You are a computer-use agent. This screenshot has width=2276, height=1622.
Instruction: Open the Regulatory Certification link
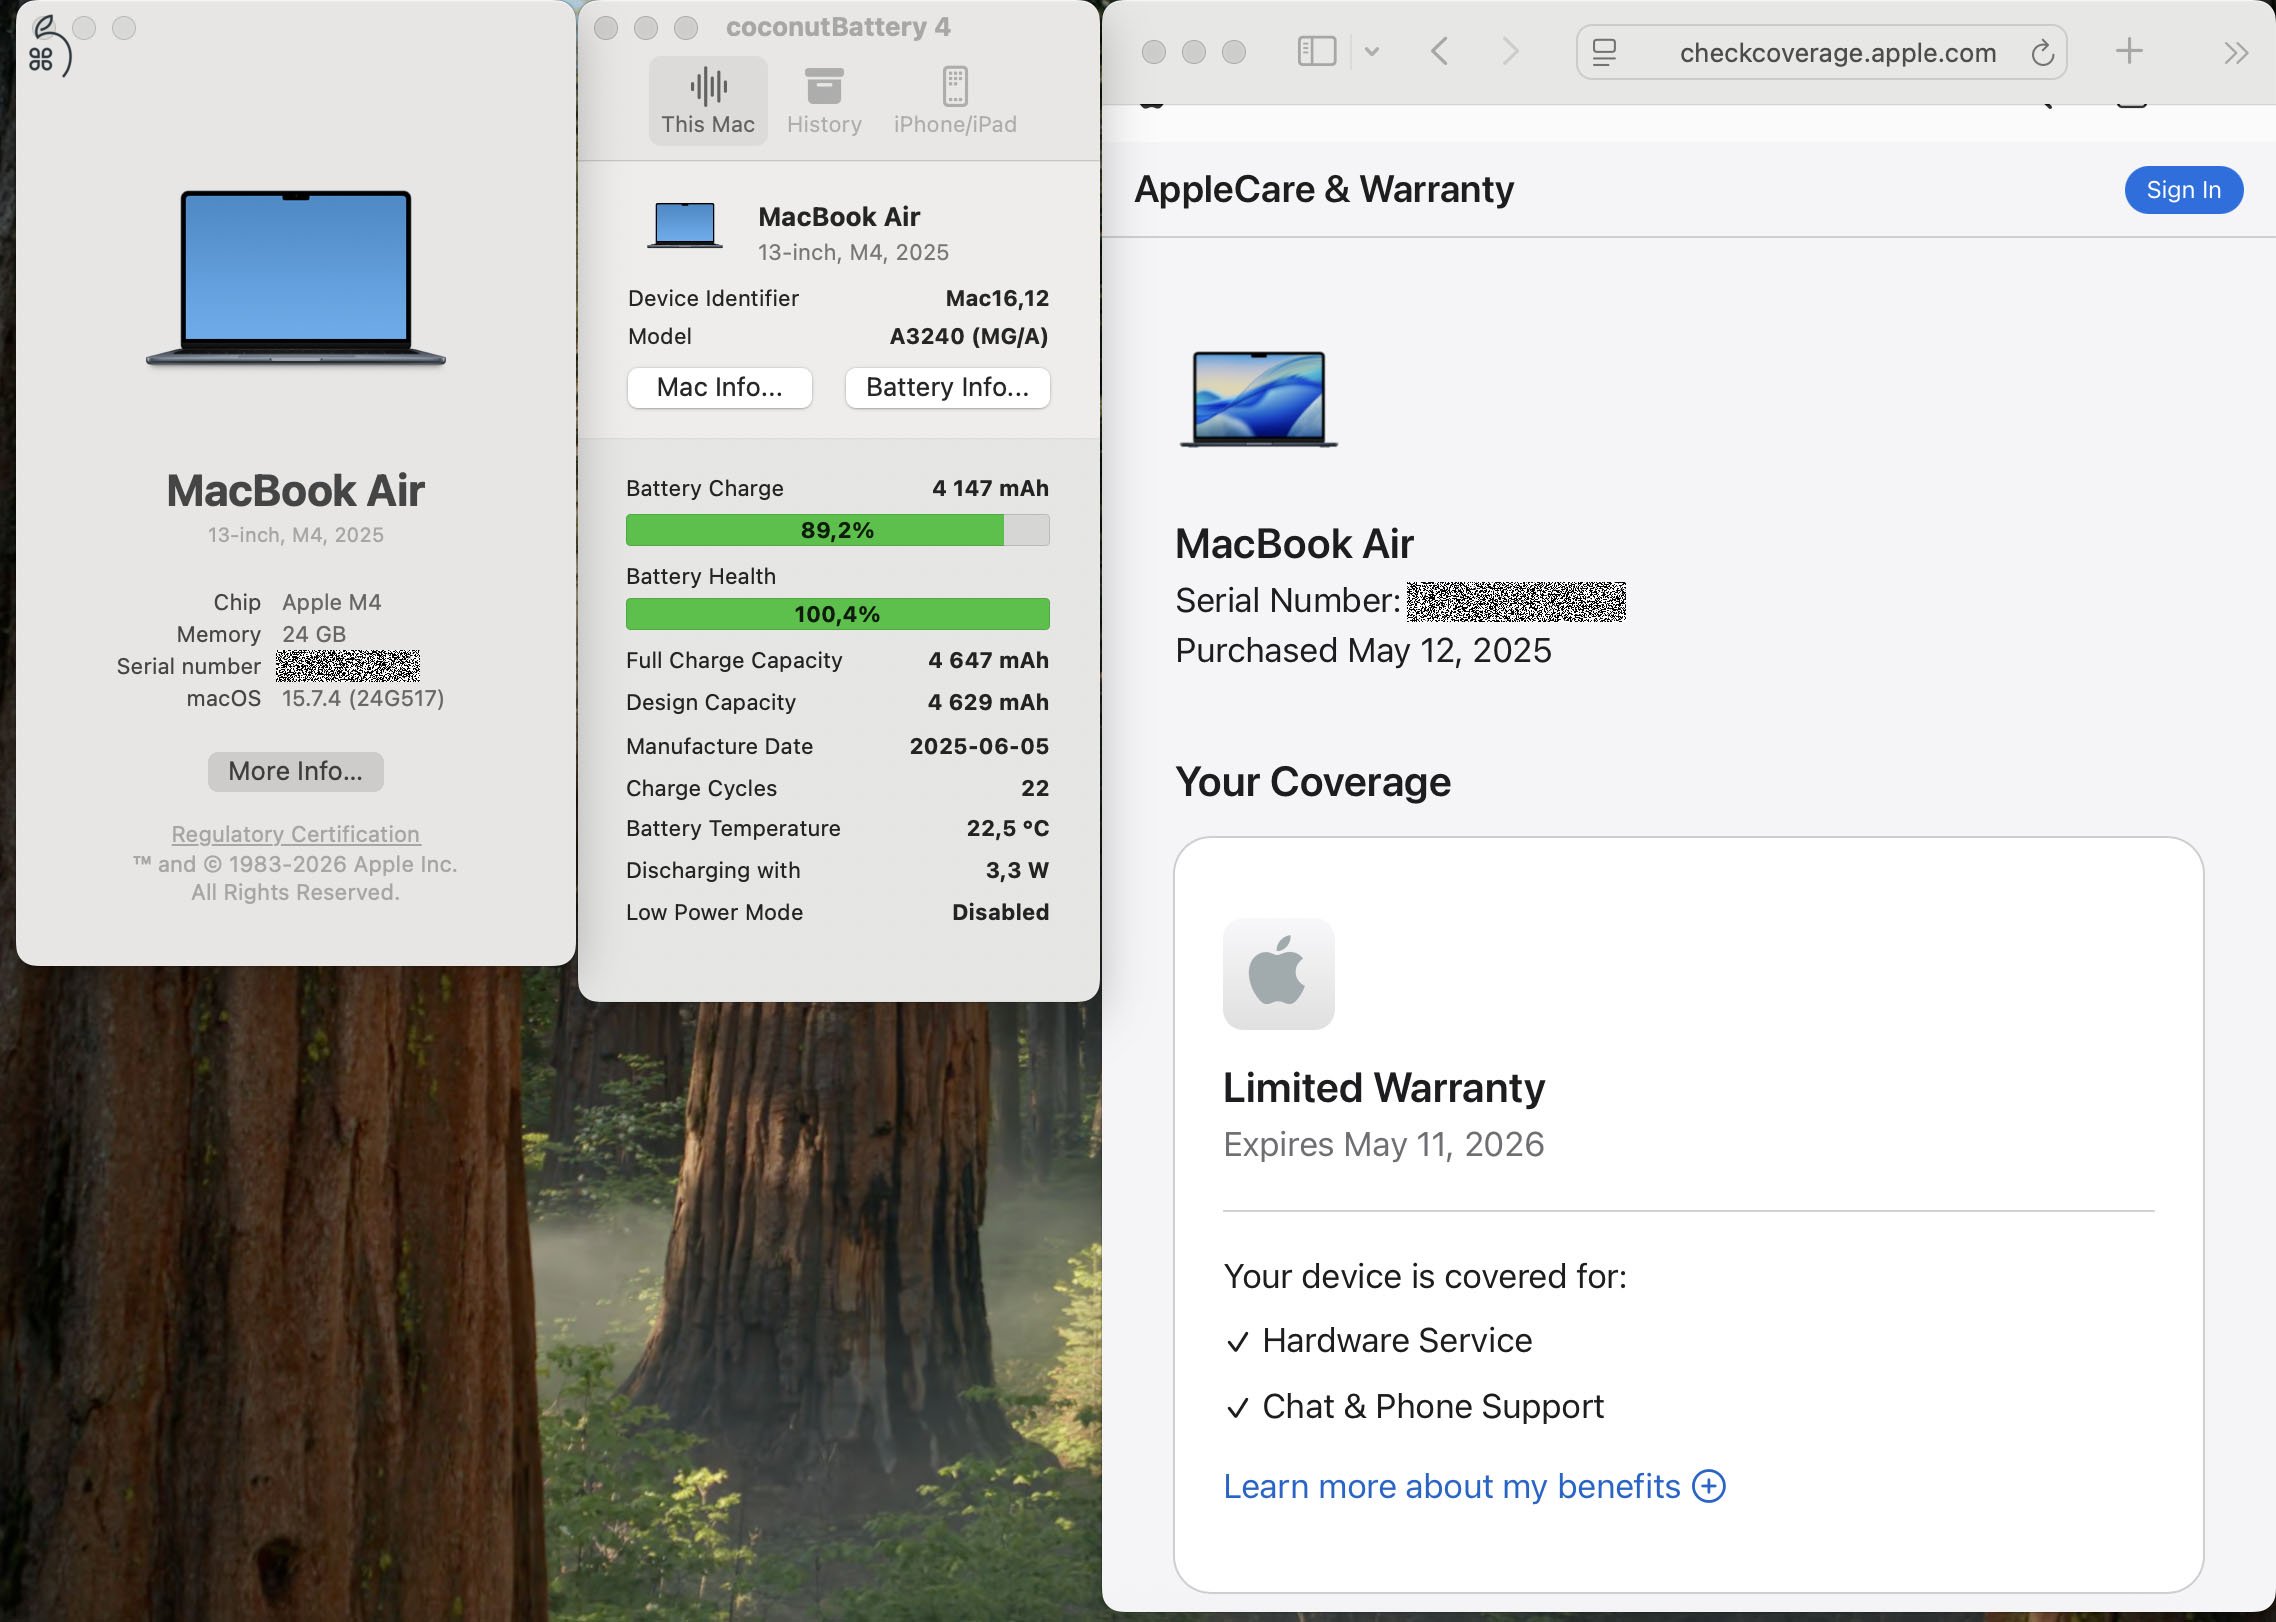click(295, 834)
